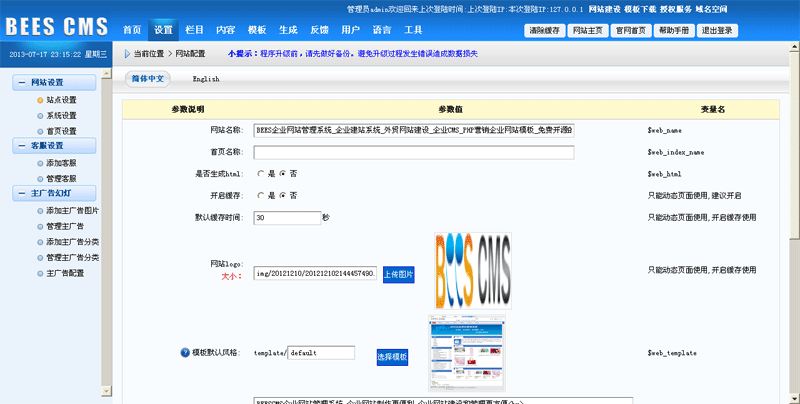Image resolution: width=800 pixels, height=404 pixels.
Task: Open the 模板 menu
Action: tap(257, 30)
